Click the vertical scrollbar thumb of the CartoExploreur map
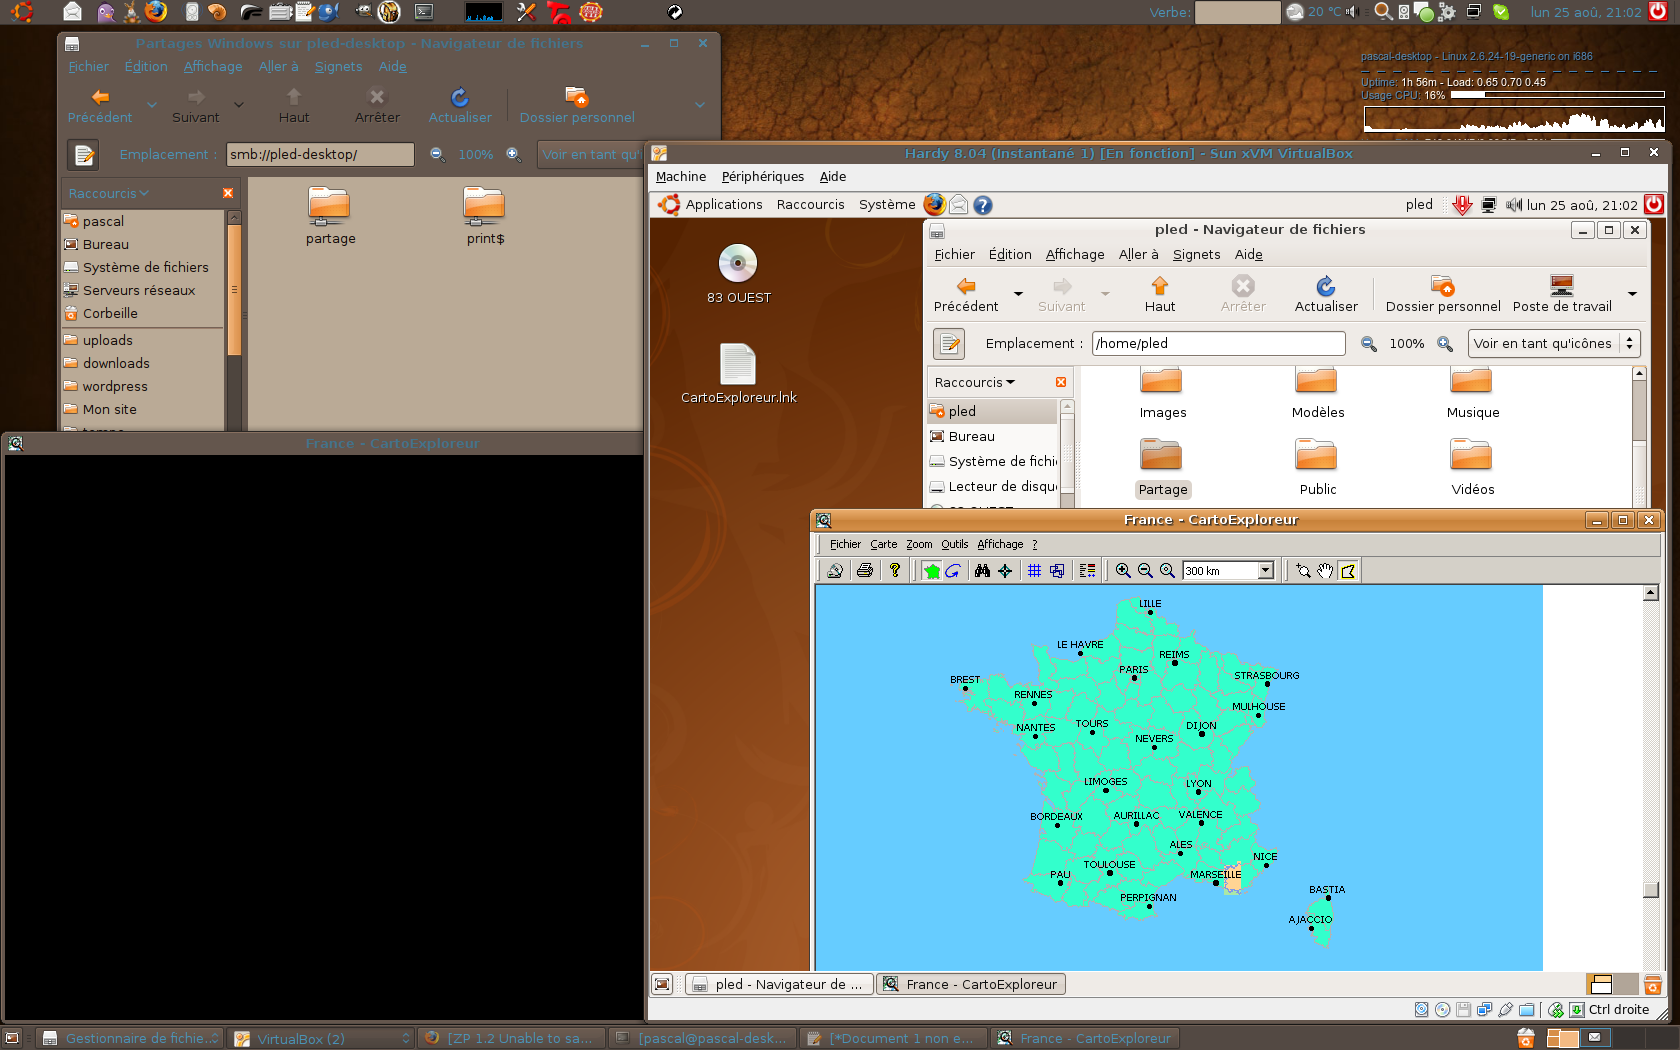1680x1050 pixels. [1651, 890]
